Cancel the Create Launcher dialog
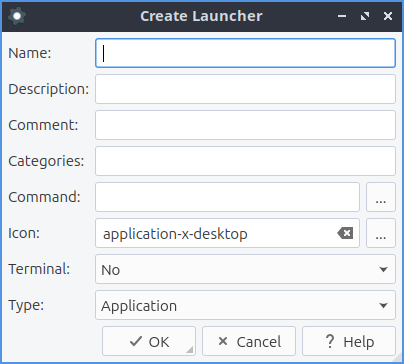 tap(249, 341)
